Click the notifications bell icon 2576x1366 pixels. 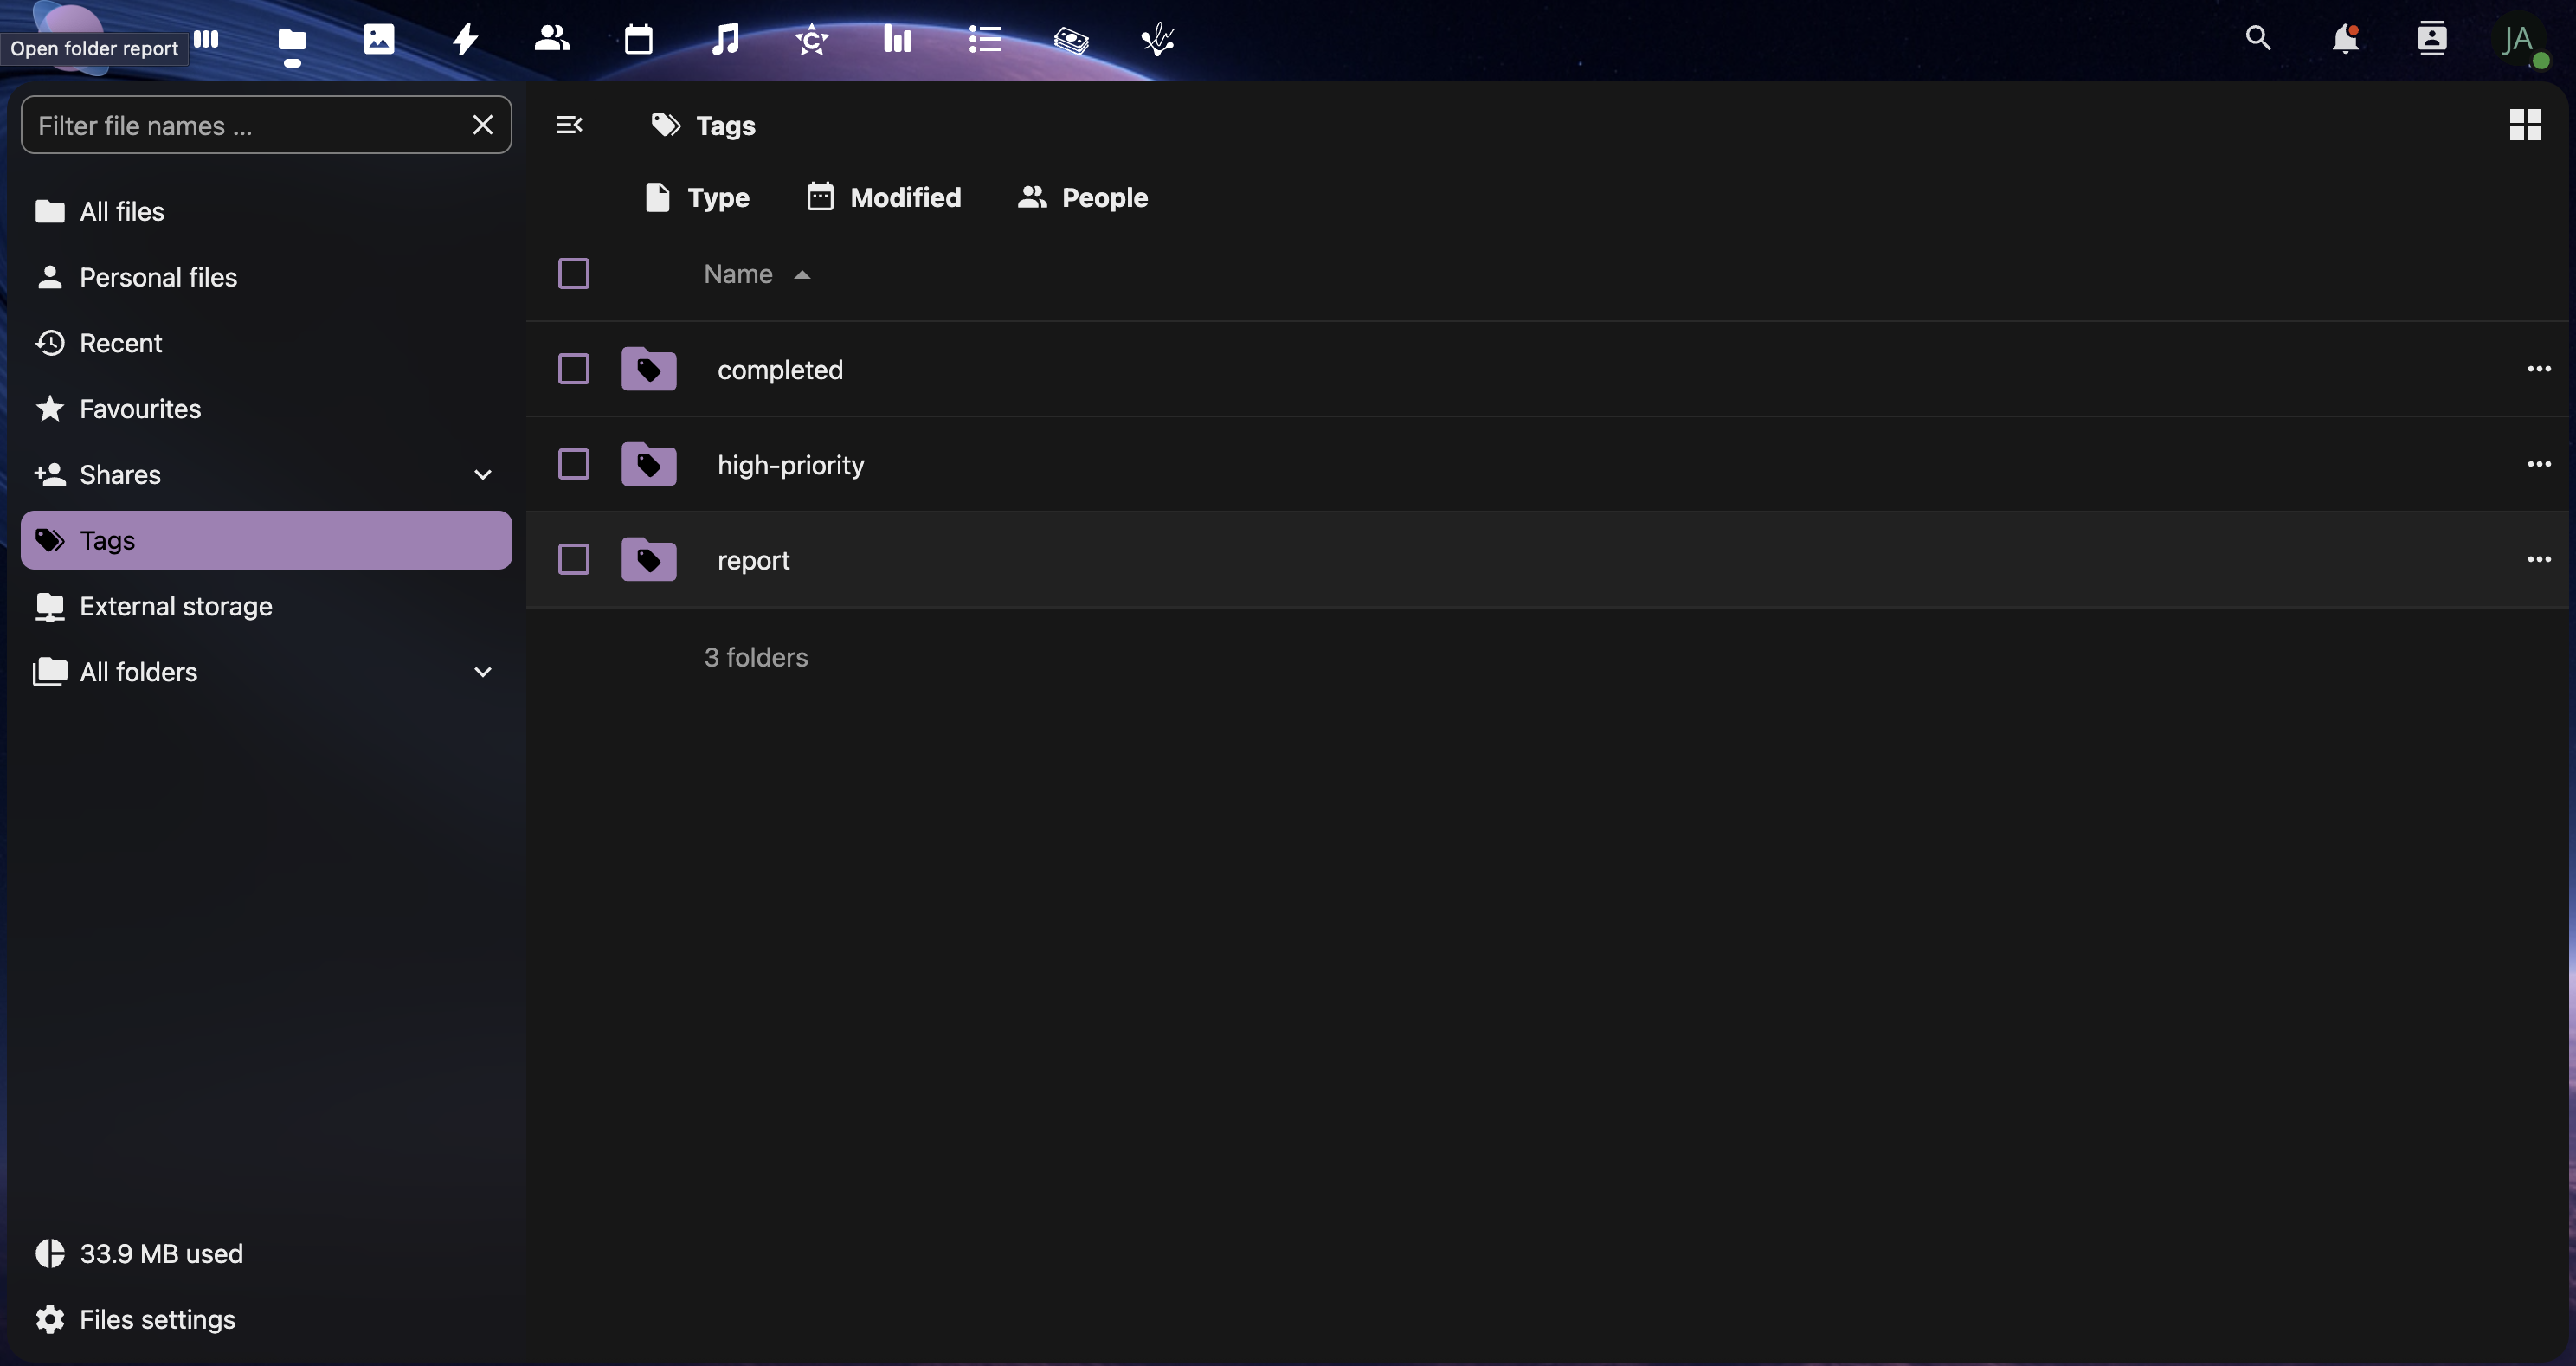click(2344, 40)
